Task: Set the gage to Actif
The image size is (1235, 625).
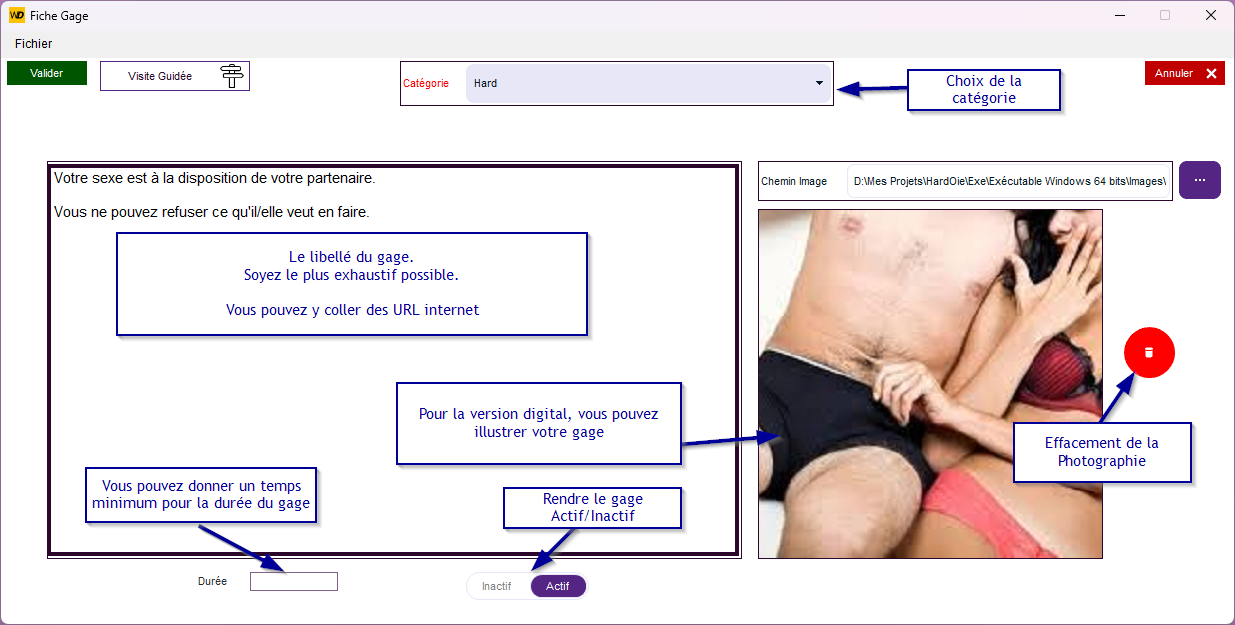Action: pos(558,586)
